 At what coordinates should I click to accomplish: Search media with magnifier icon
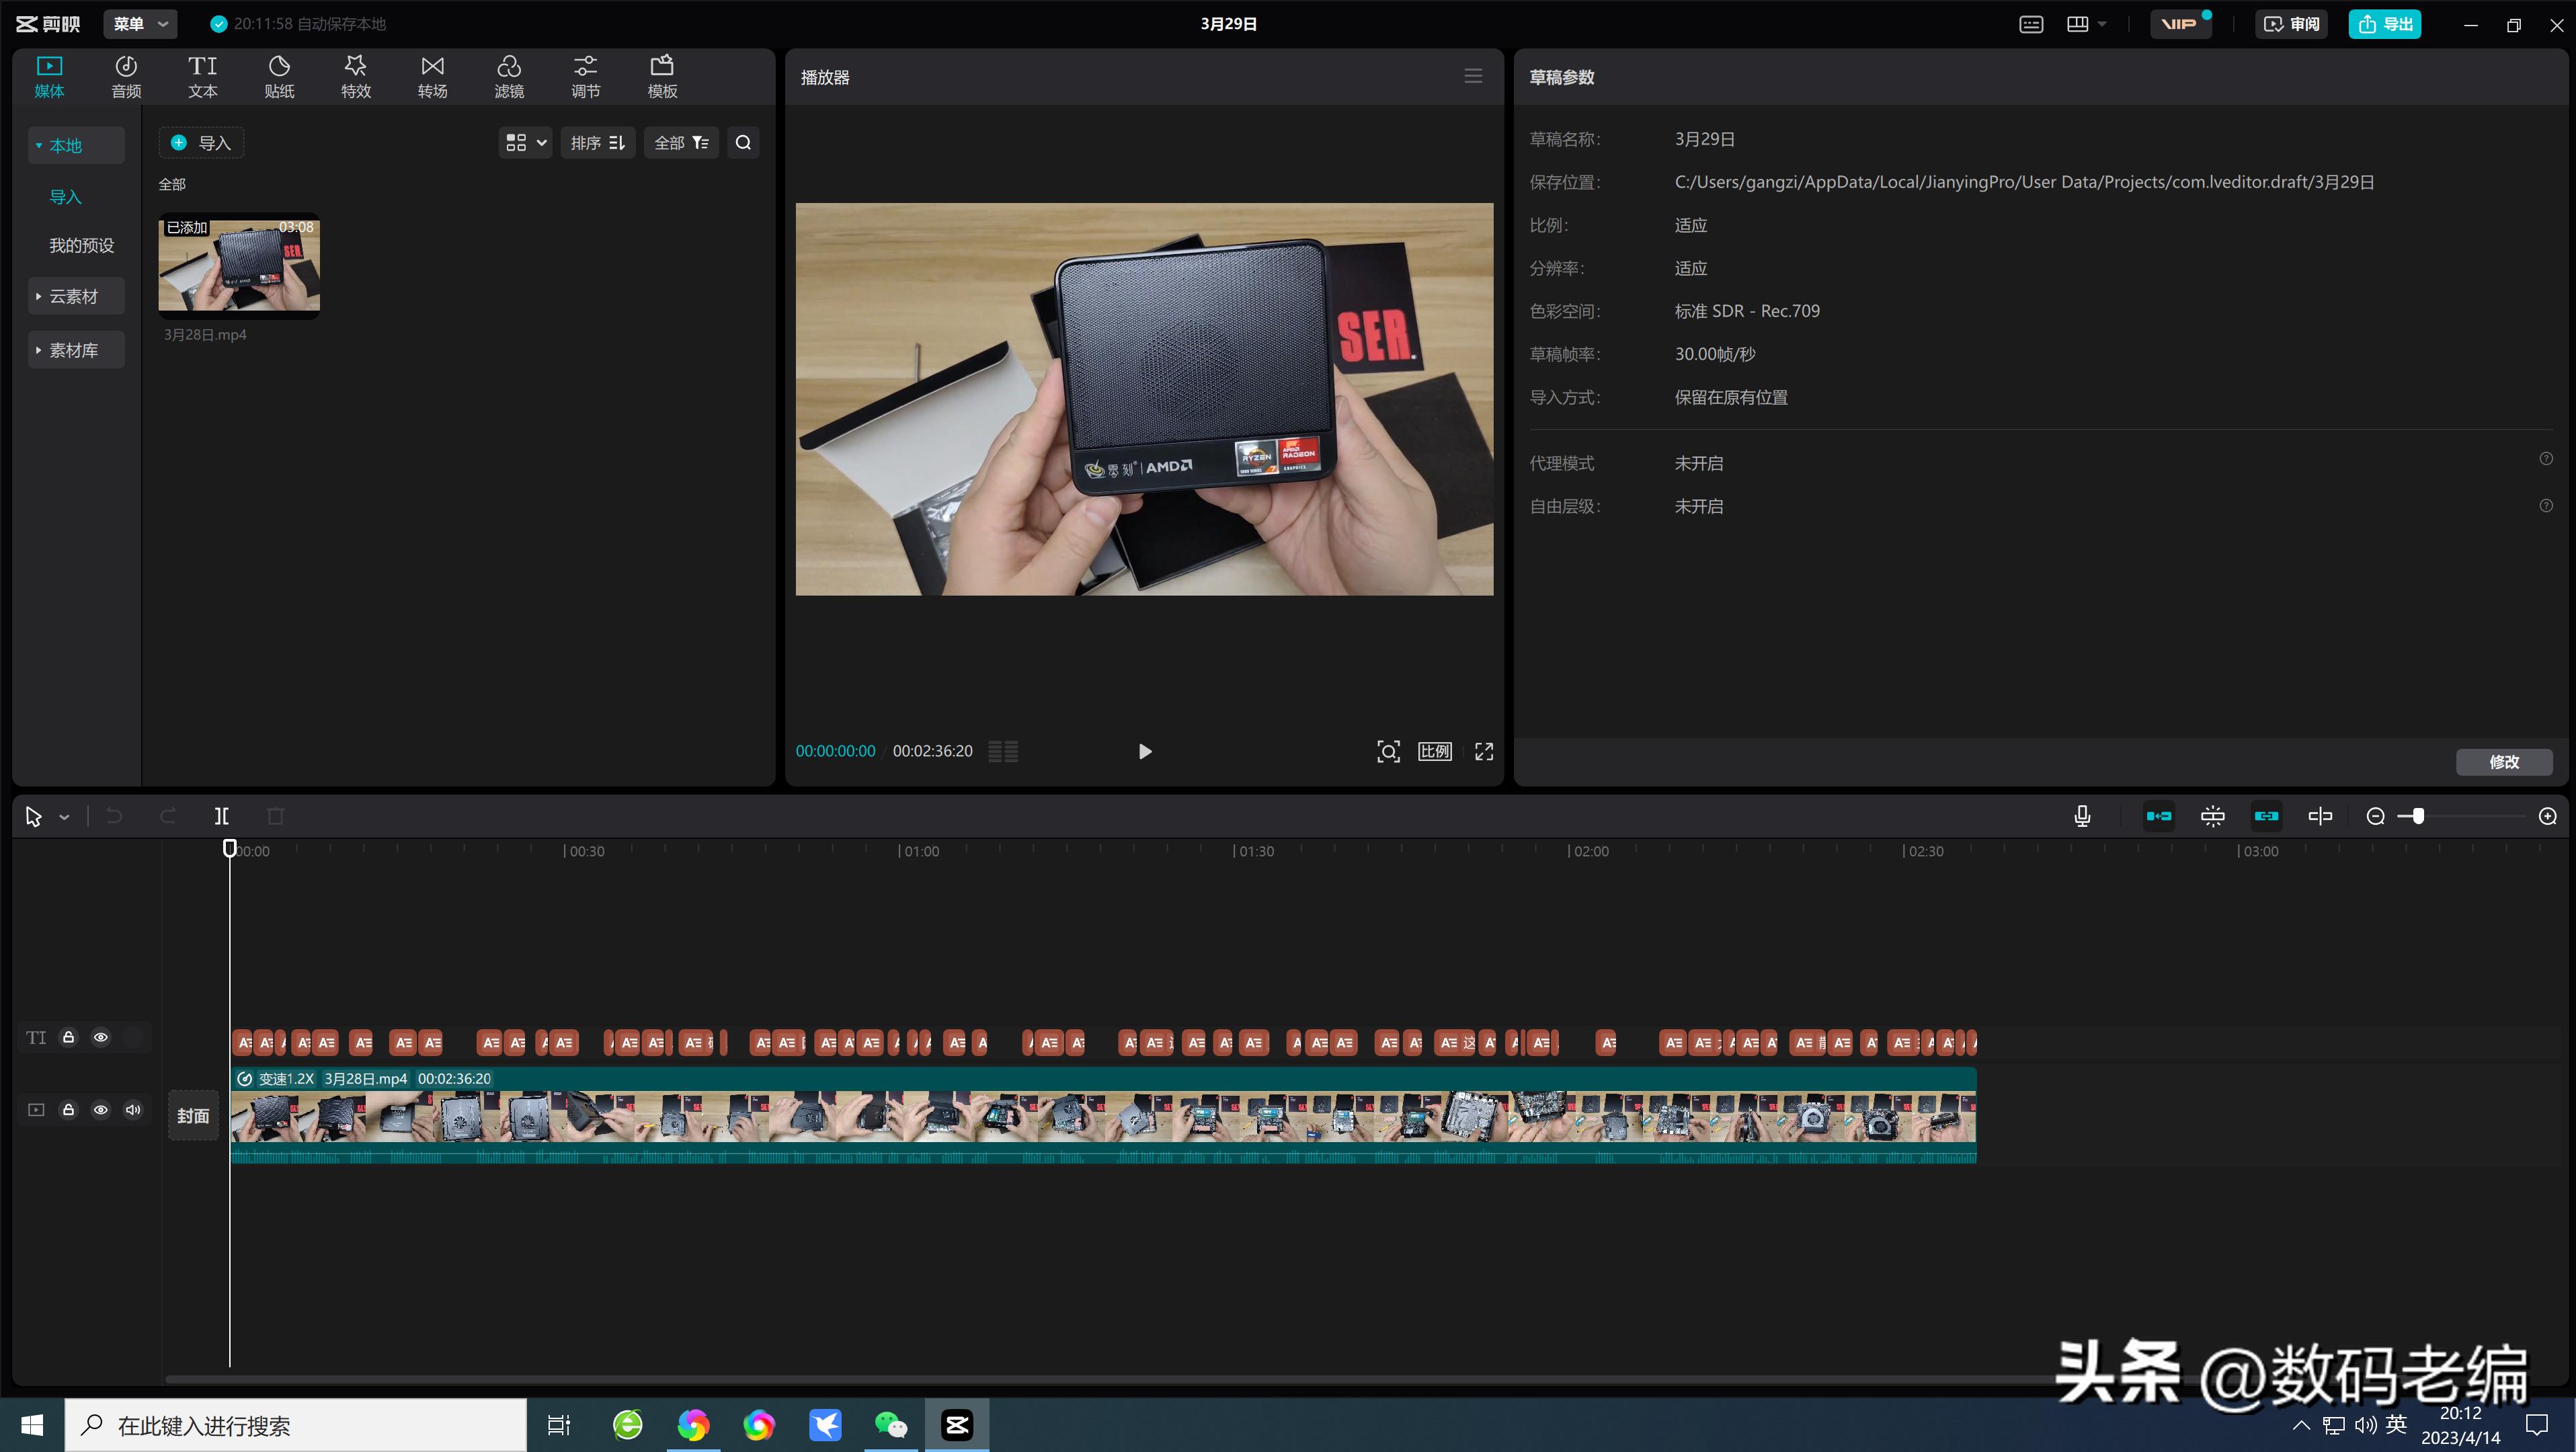[743, 143]
